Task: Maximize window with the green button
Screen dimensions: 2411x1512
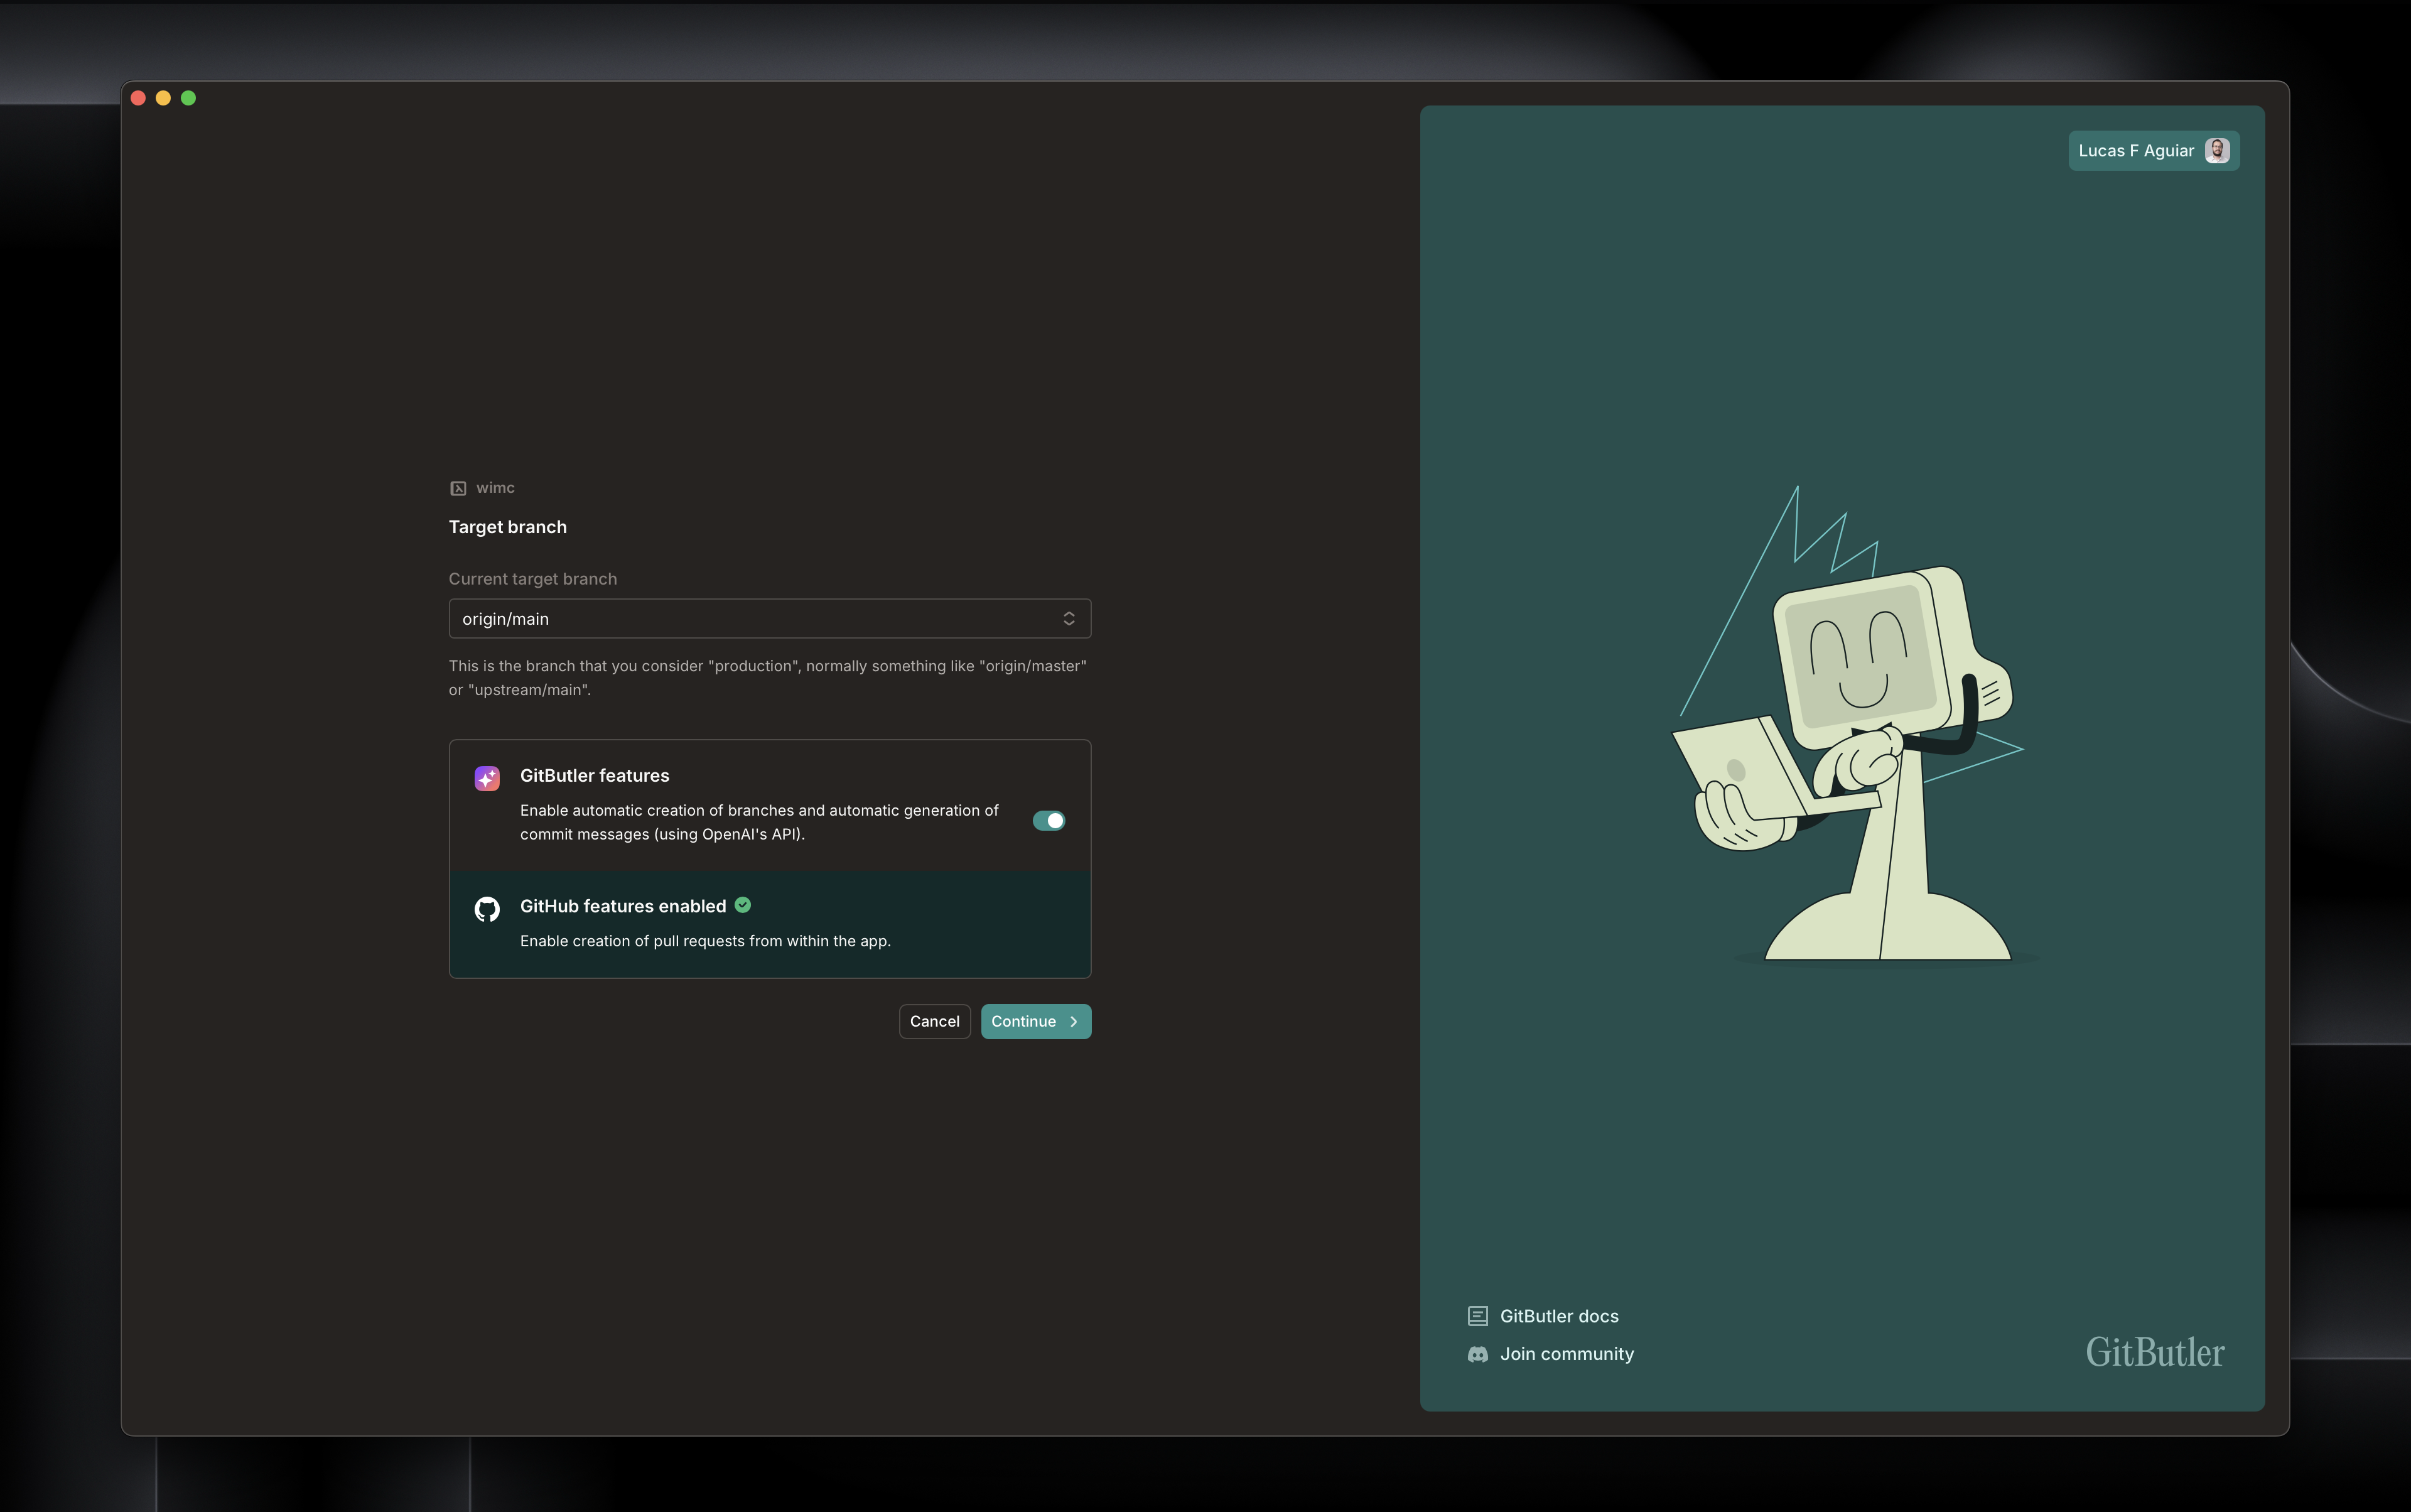Action: pos(188,98)
